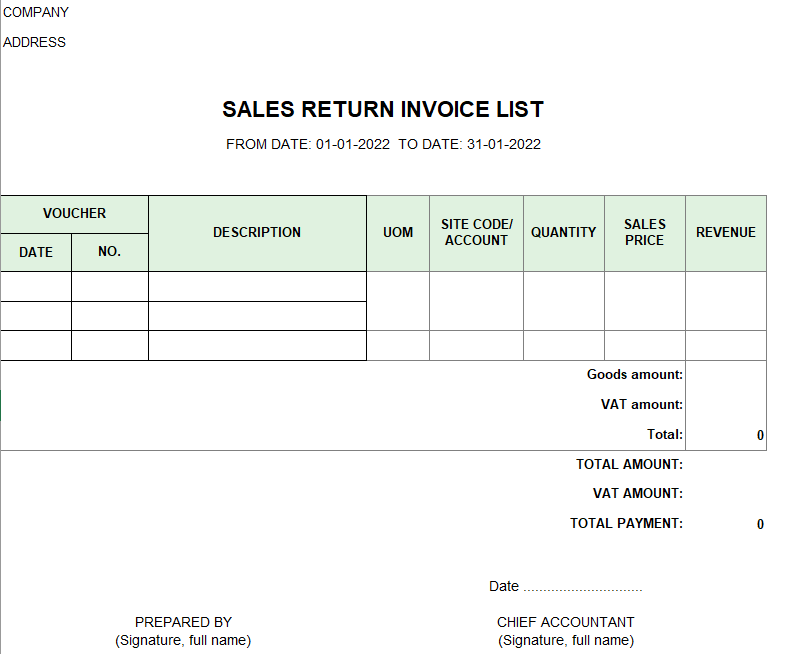Click the CHIEF ACCOUNTANT signature cell
Screen dimensions: 792x654
pyautogui.click(x=566, y=631)
